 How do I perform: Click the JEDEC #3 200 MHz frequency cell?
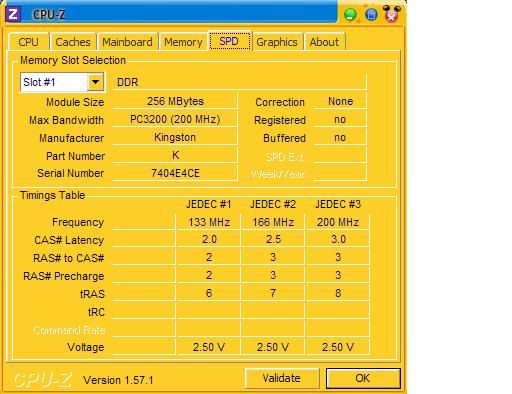tap(338, 222)
